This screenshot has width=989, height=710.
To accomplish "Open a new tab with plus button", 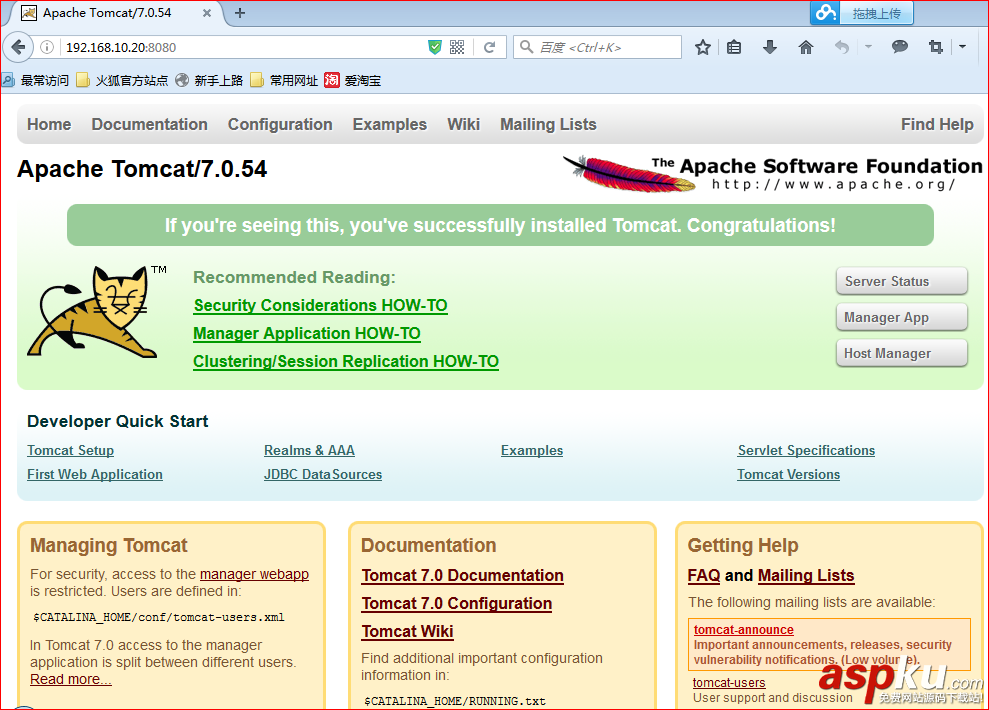I will (240, 13).
